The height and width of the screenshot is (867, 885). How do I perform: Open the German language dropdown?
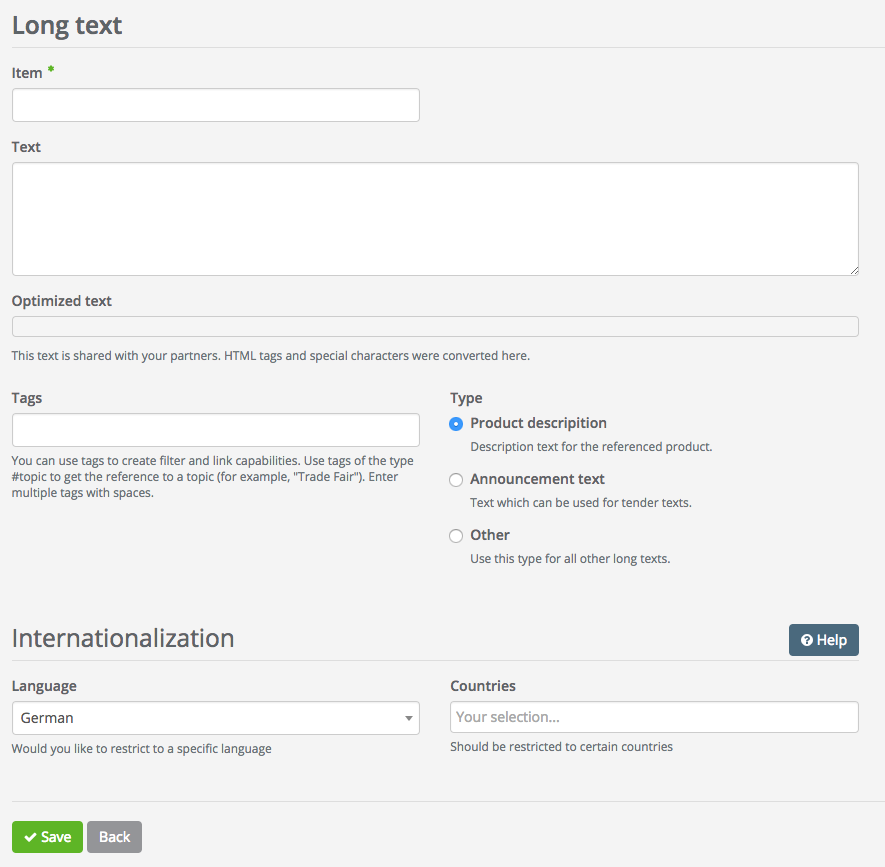tap(215, 718)
